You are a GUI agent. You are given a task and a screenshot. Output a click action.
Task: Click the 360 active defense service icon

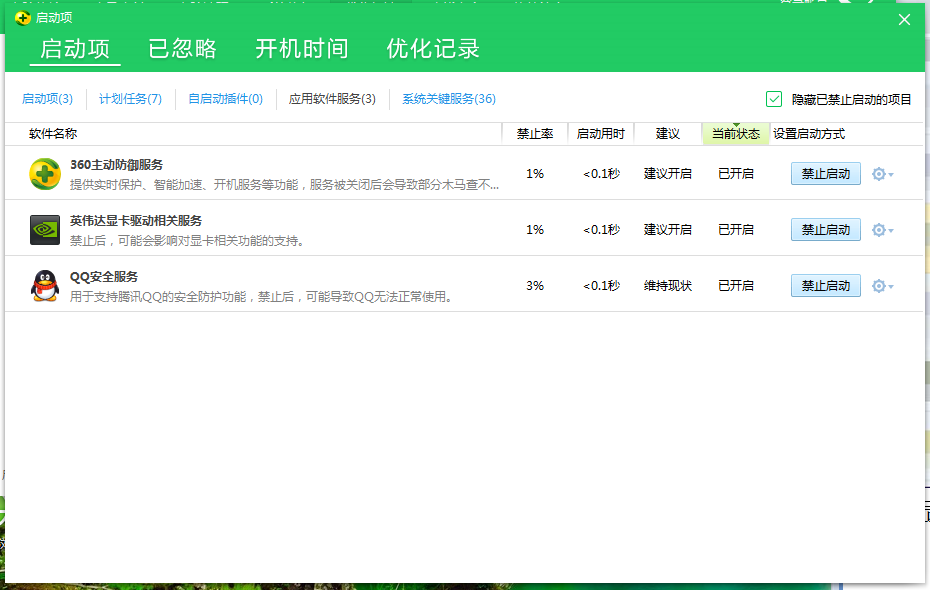click(x=45, y=174)
